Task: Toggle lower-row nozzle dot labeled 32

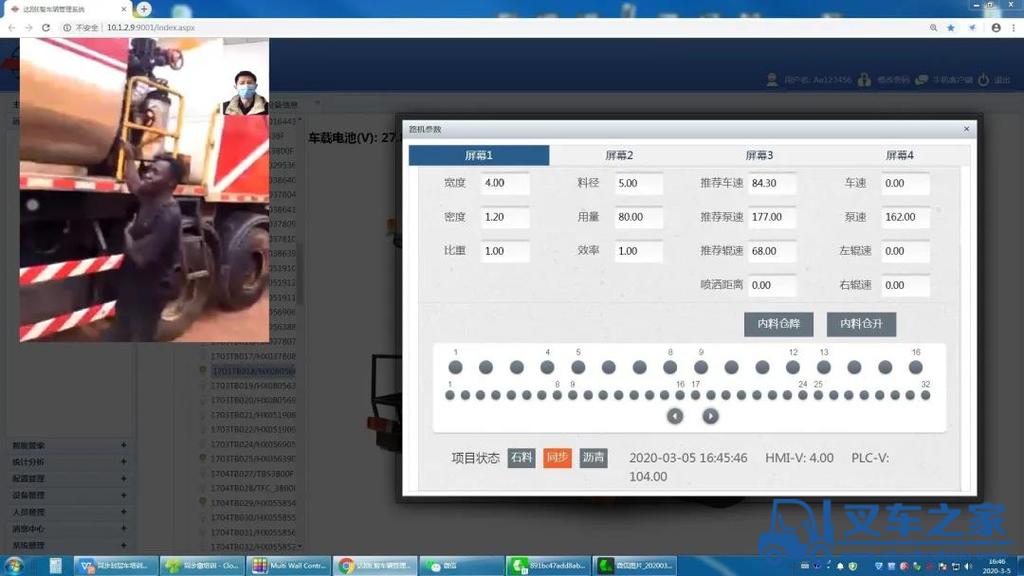Action: 925,395
